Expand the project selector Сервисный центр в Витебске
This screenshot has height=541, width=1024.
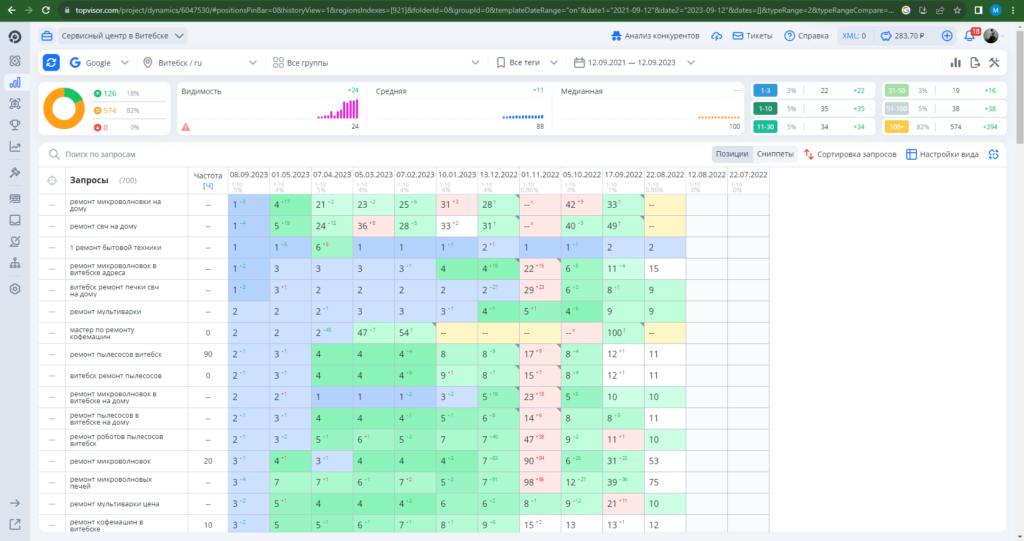pos(122,36)
